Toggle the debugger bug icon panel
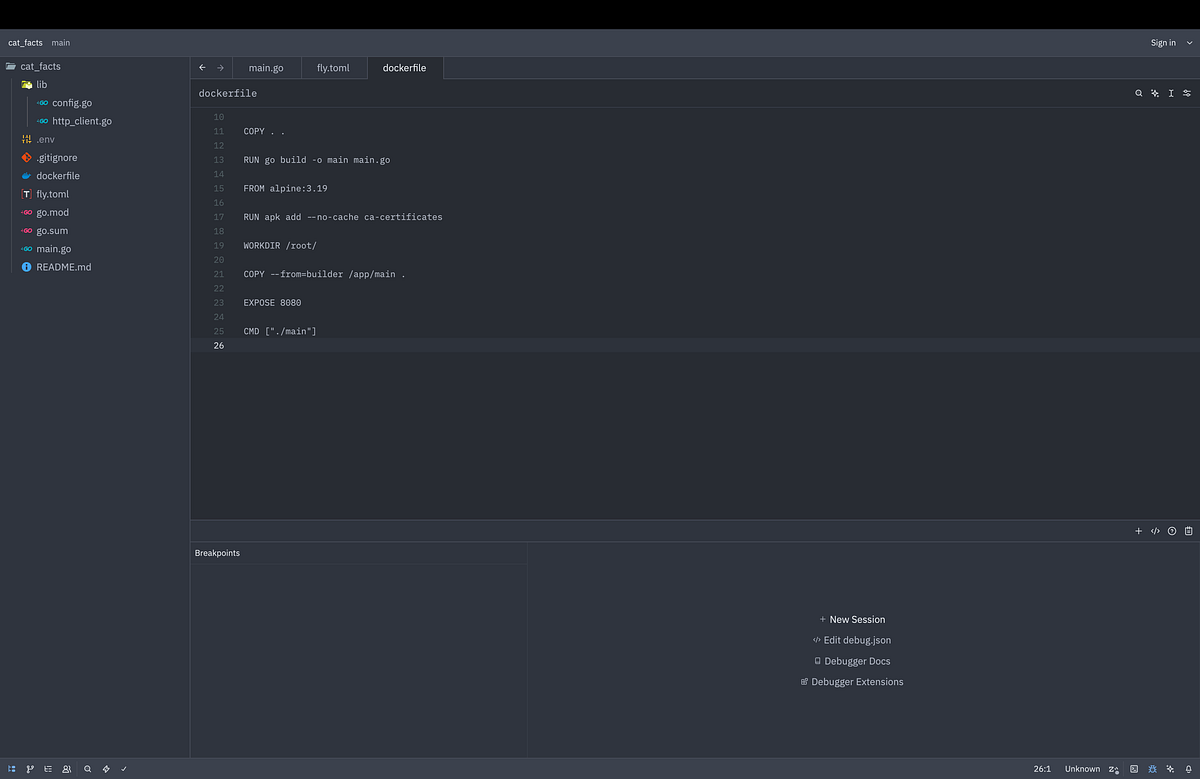1200x779 pixels. 1152,769
